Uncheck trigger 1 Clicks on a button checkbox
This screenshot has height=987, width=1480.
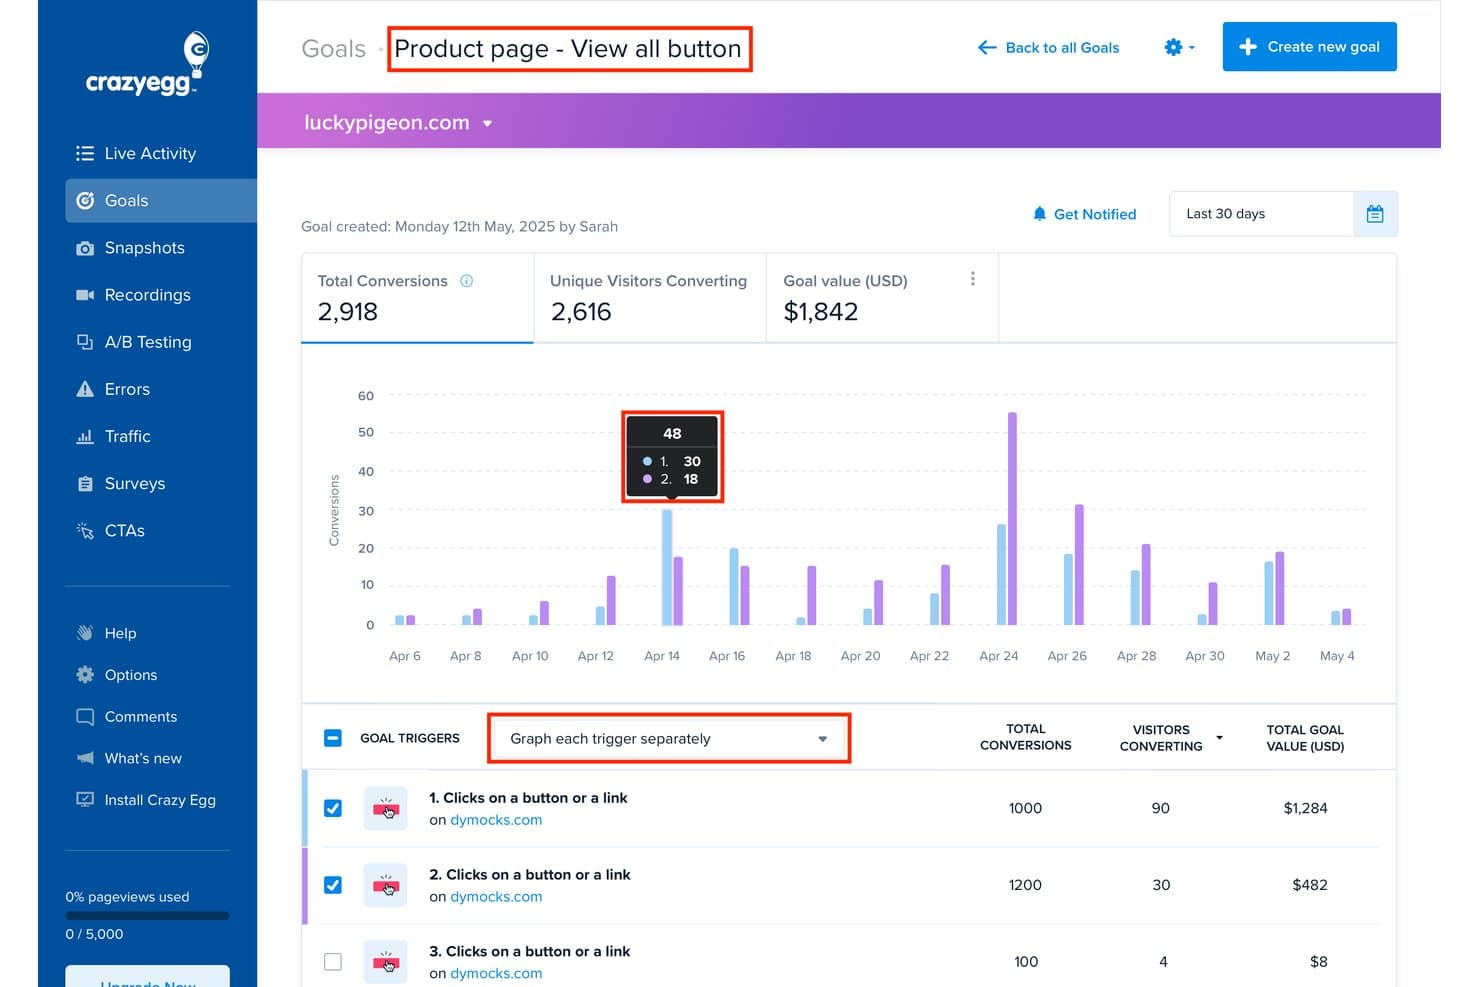333,808
